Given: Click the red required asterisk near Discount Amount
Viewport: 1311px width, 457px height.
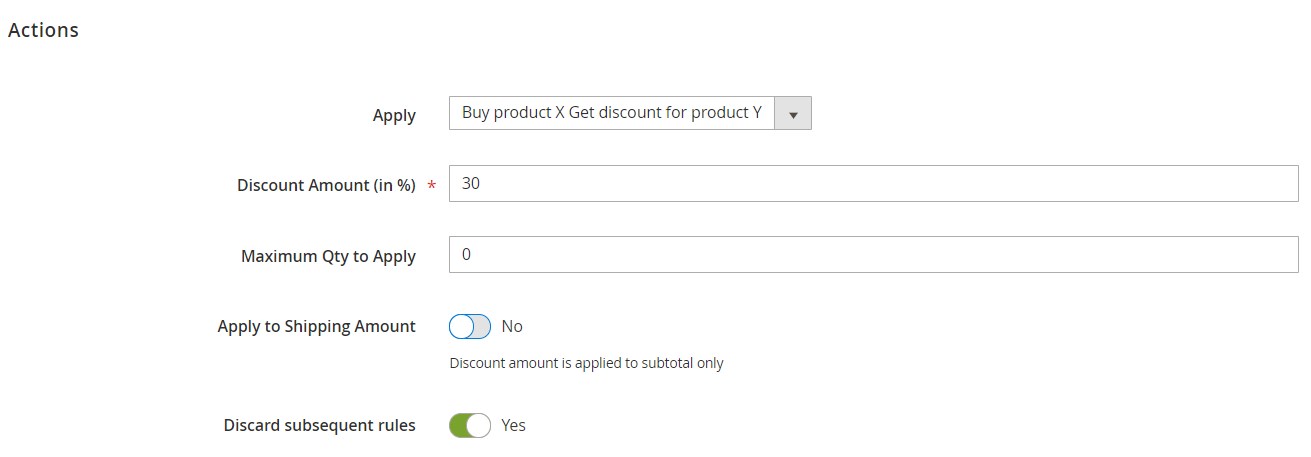Looking at the screenshot, I should [x=432, y=185].
